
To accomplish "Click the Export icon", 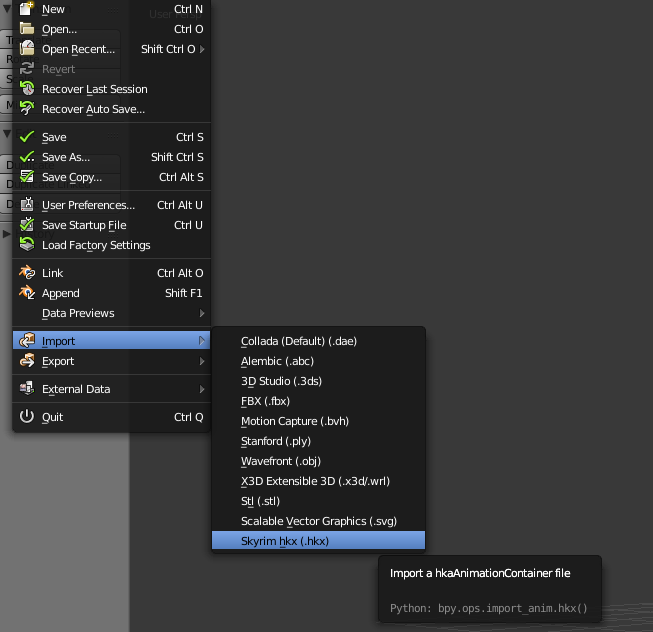I will click(27, 360).
